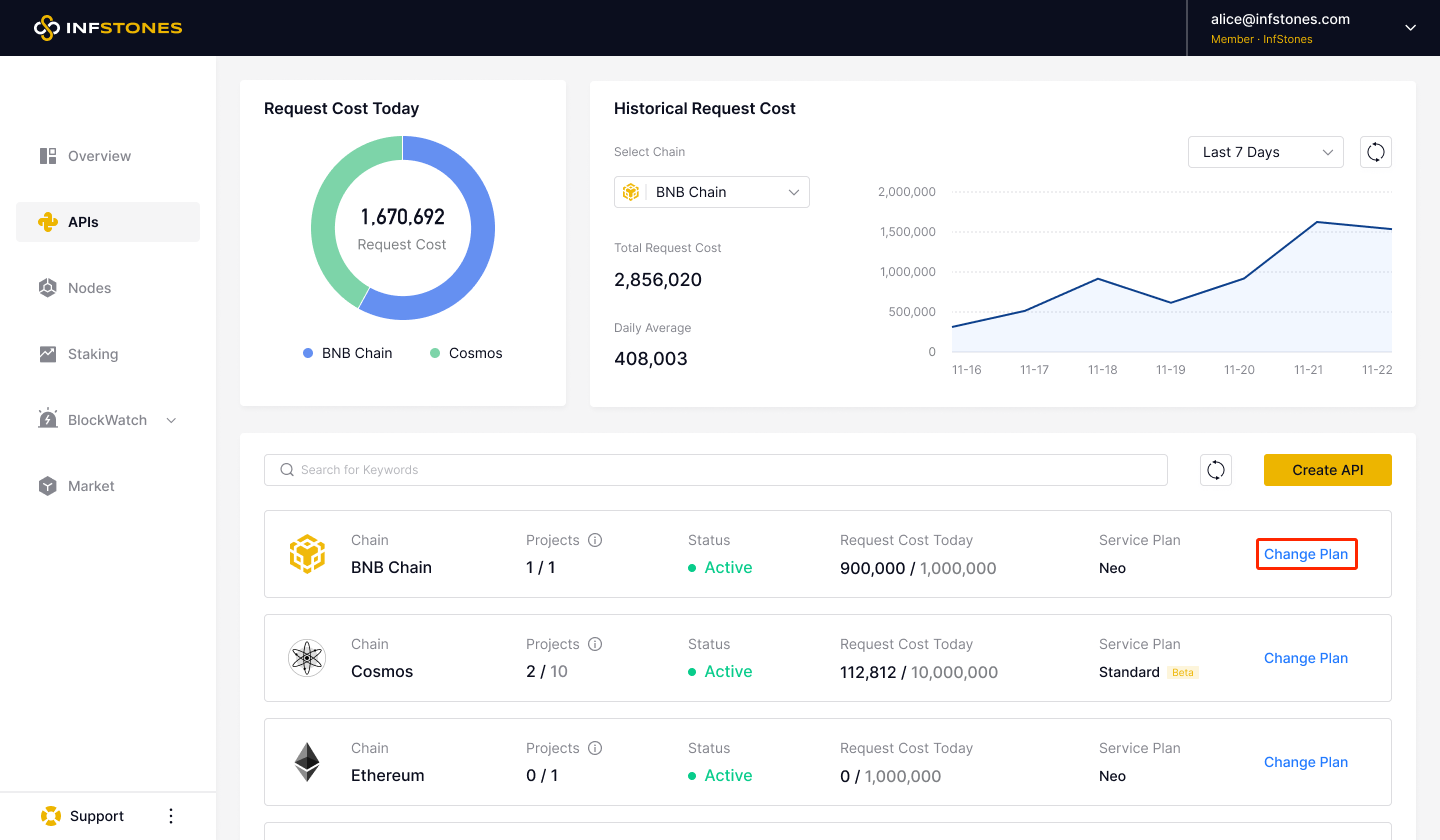The height and width of the screenshot is (840, 1440).
Task: Click Change Plan for BNB Chain
Action: point(1306,554)
